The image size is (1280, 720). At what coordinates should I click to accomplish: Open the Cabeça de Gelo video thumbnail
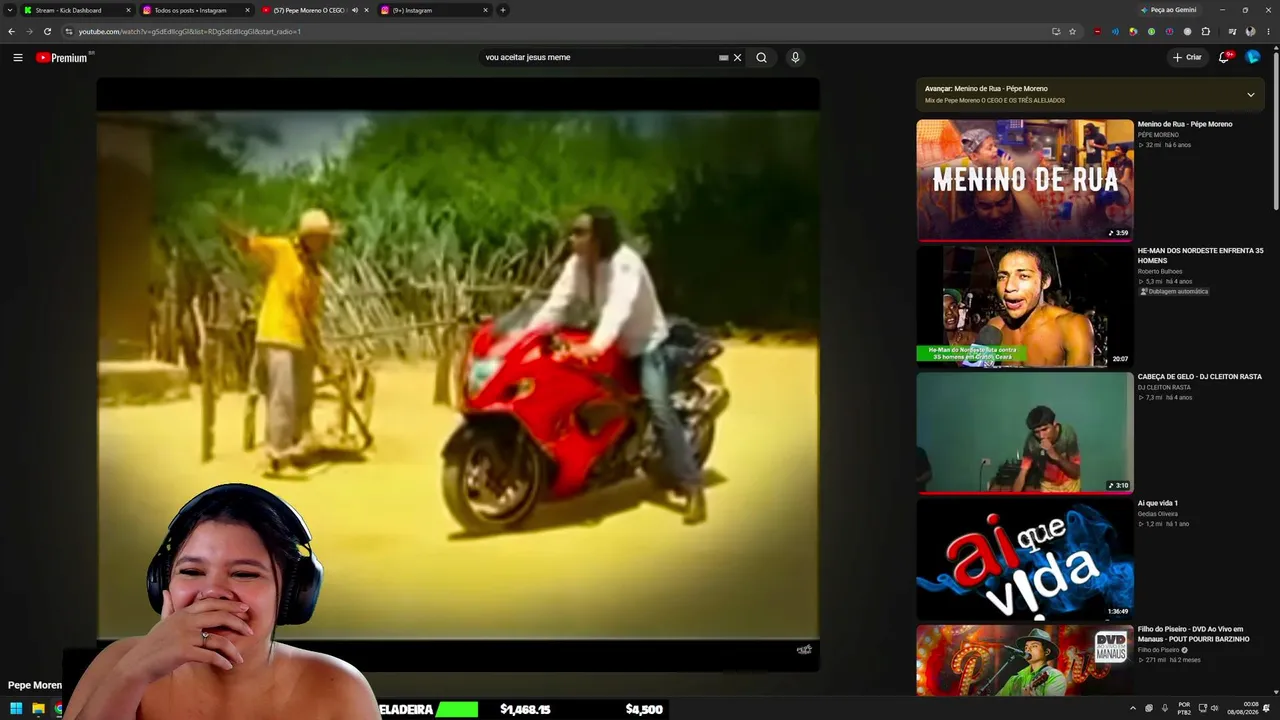(x=1025, y=433)
